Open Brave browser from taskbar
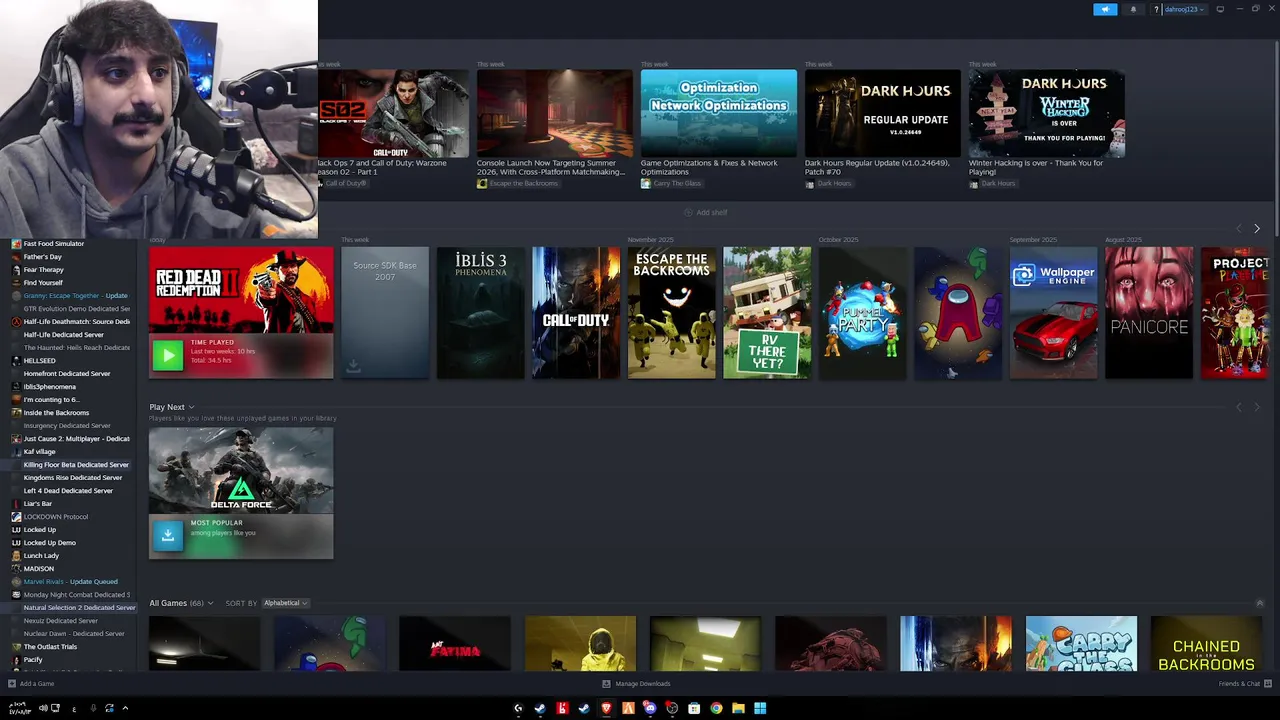 606,708
